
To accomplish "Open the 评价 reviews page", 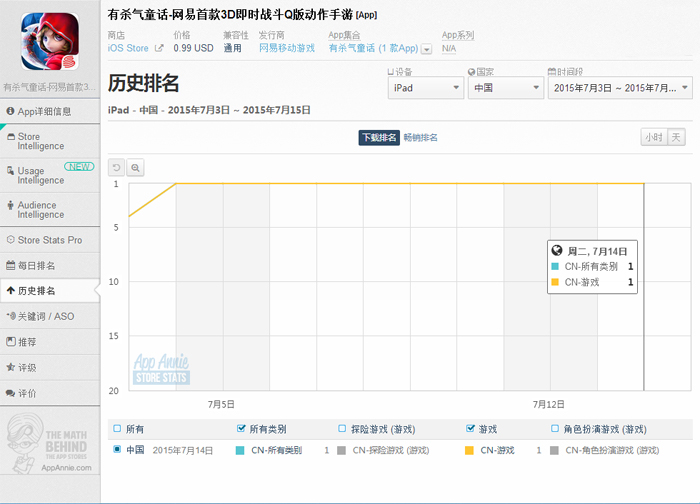I will [x=50, y=393].
